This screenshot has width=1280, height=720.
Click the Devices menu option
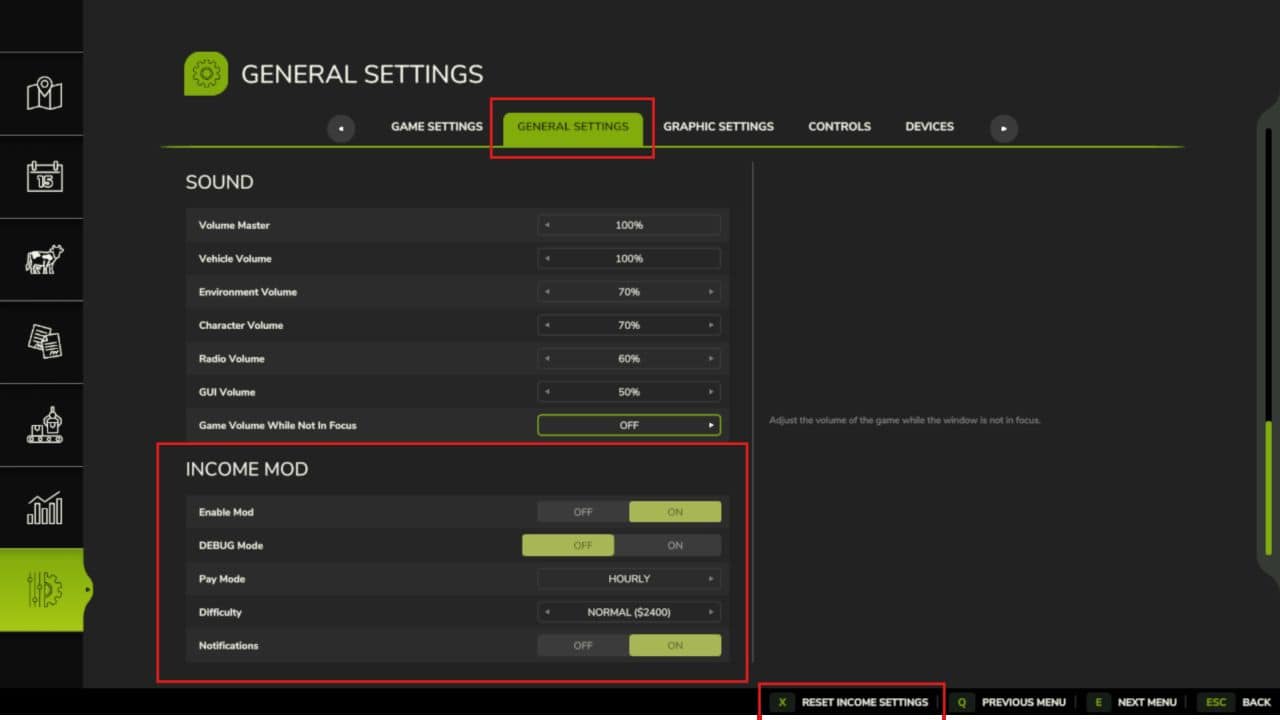pos(929,126)
